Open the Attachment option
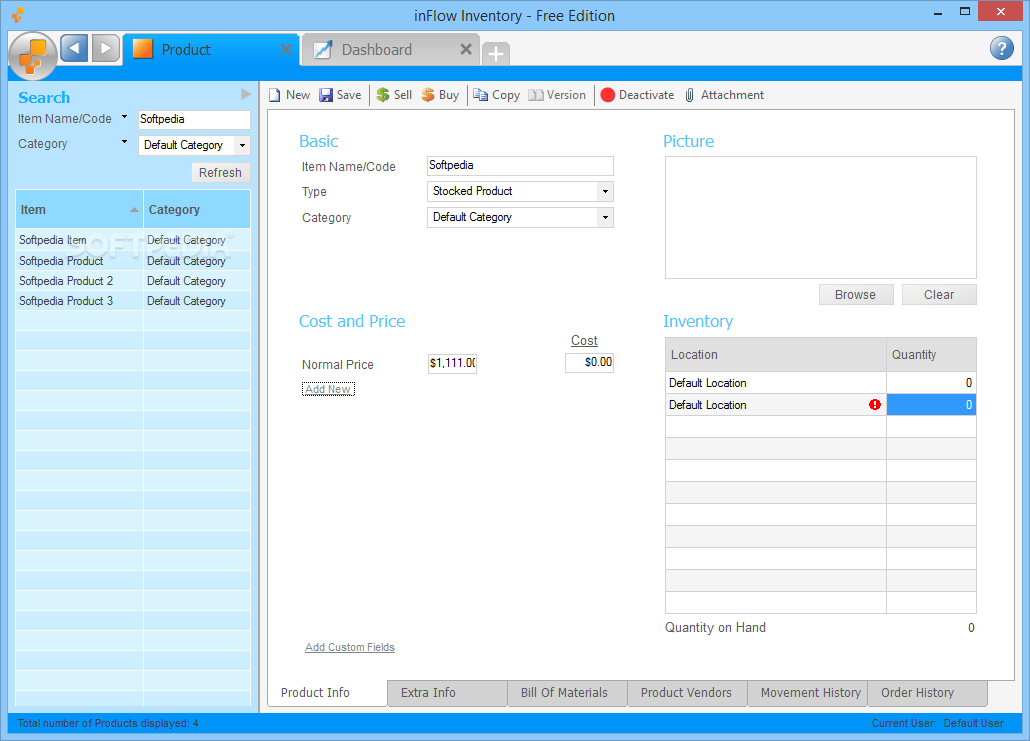Image resolution: width=1030 pixels, height=741 pixels. coord(724,95)
